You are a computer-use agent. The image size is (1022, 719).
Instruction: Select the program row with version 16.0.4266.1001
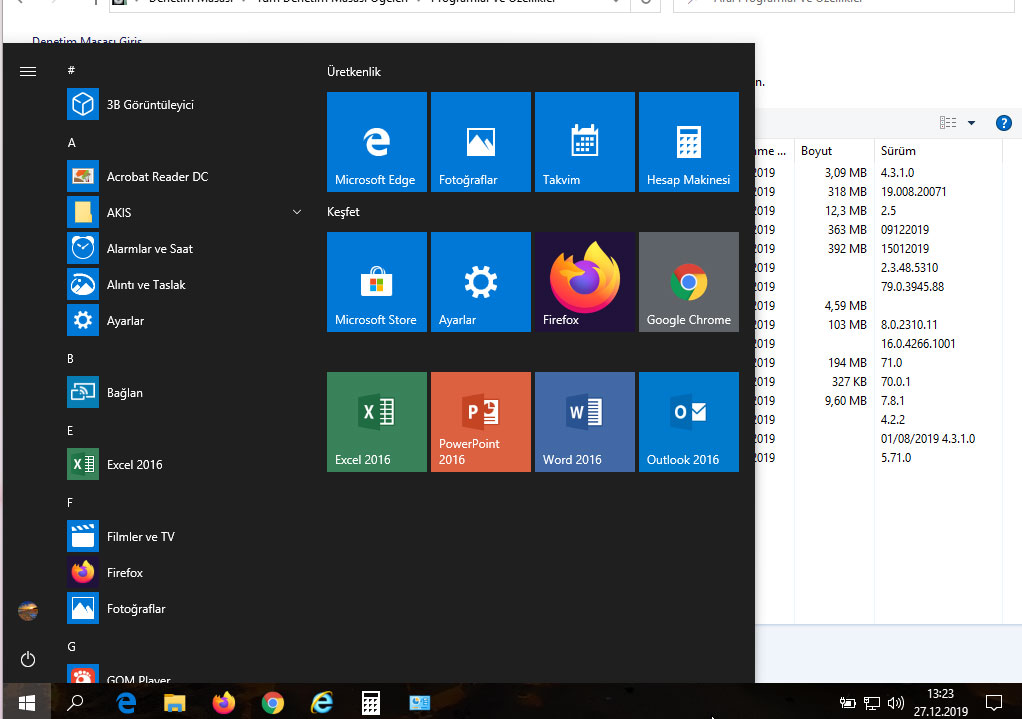pos(879,344)
